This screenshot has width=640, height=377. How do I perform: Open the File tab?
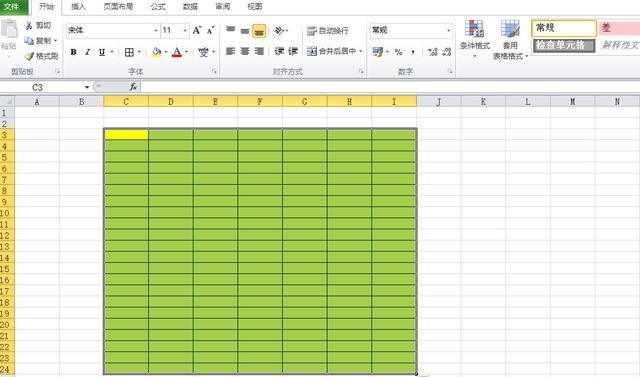(13, 7)
